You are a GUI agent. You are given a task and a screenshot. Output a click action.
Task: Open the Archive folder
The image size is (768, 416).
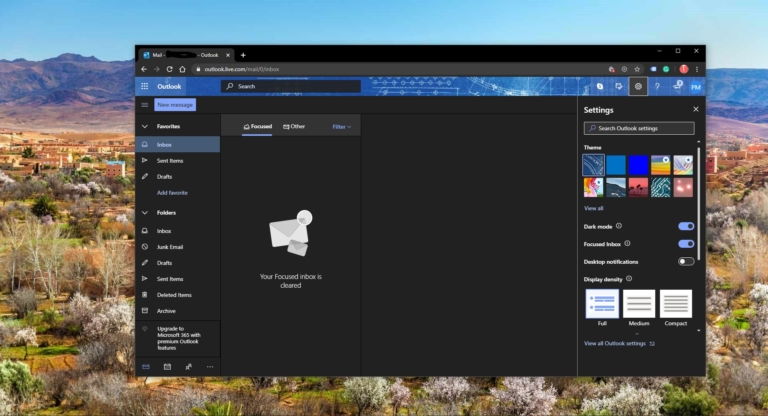coord(178,311)
